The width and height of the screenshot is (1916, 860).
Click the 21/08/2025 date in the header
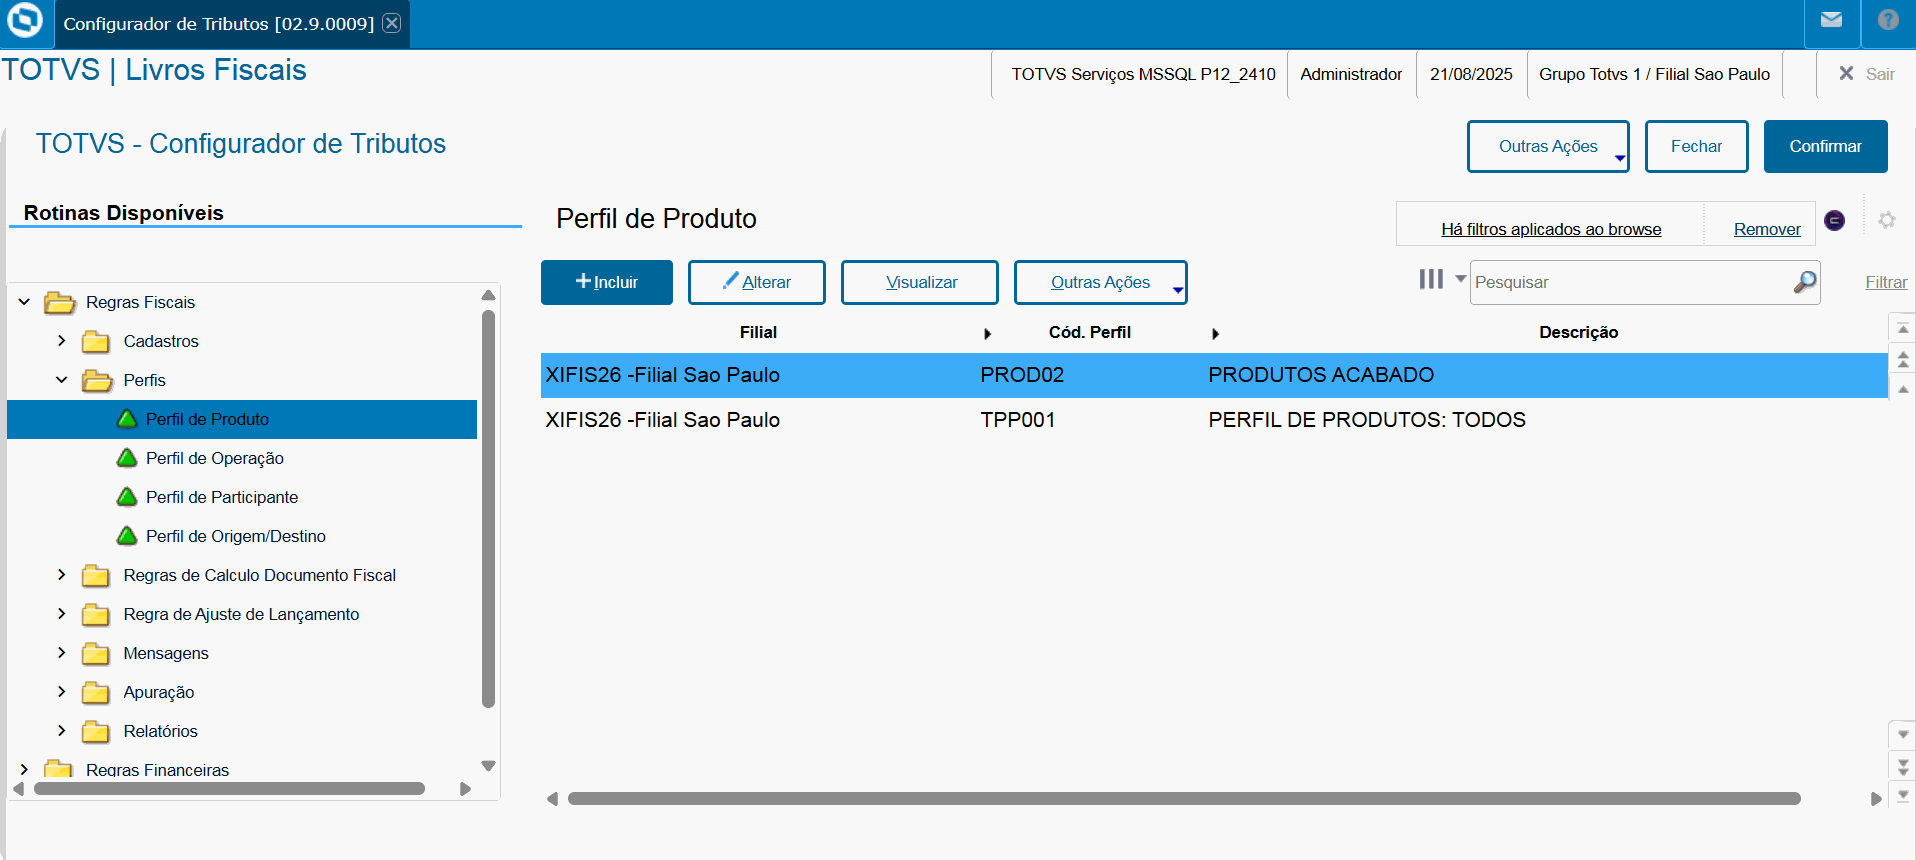pyautogui.click(x=1471, y=74)
